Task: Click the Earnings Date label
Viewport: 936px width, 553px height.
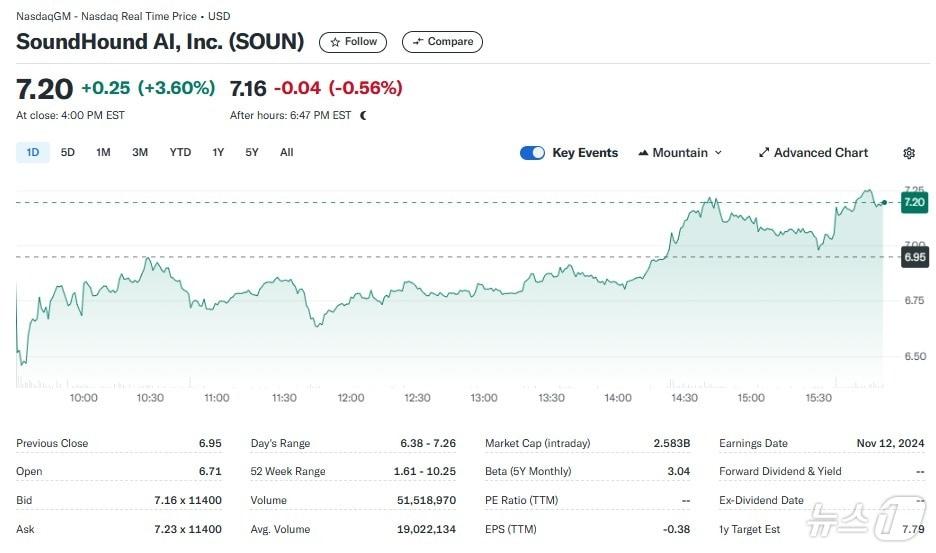Action: (753, 443)
